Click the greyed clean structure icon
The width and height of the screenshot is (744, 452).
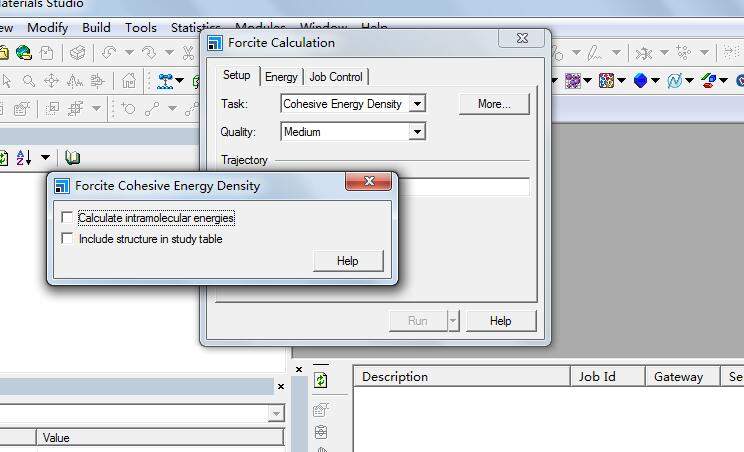(x=644, y=52)
